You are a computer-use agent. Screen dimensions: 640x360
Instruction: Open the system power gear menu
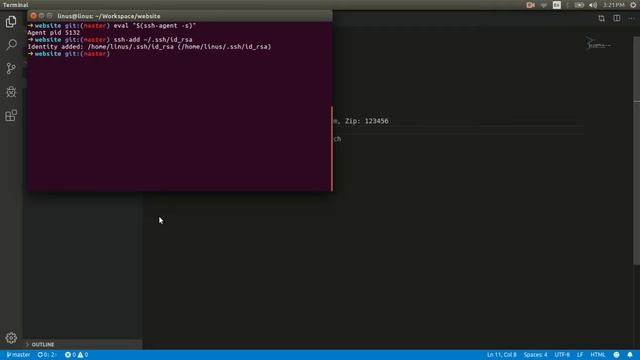tap(633, 5)
